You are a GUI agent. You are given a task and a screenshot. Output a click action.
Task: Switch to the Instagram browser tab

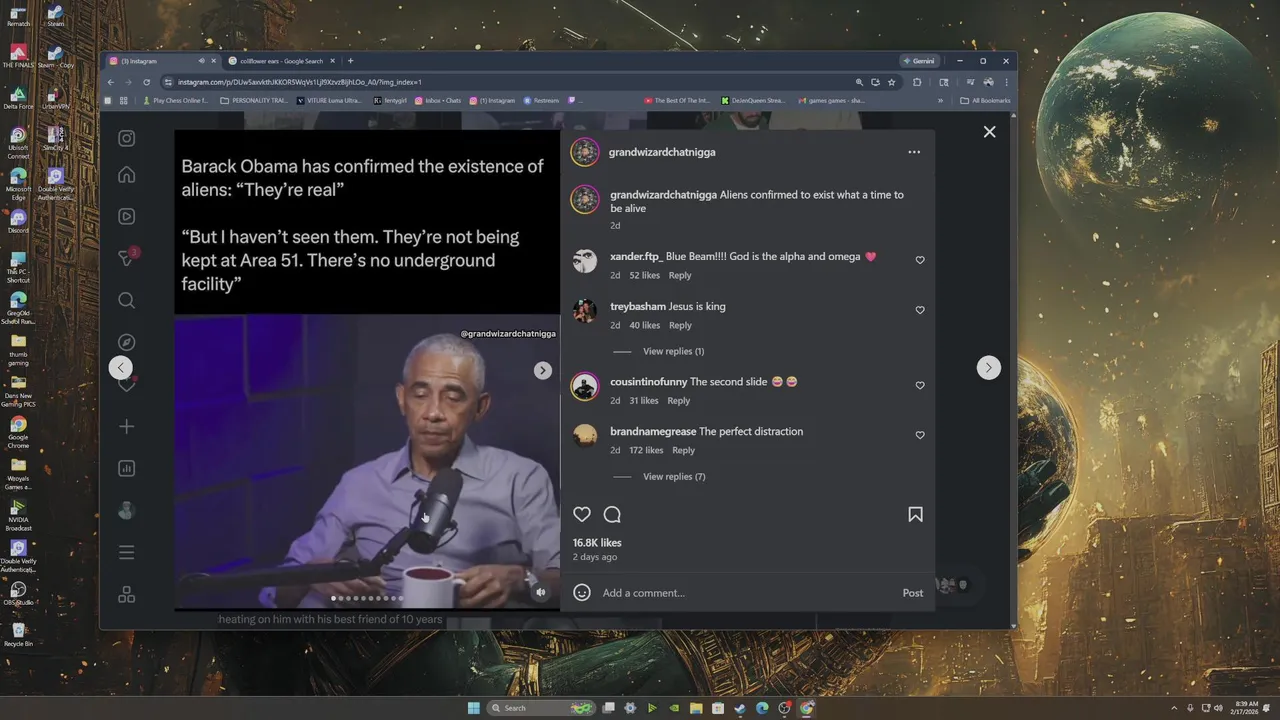160,61
